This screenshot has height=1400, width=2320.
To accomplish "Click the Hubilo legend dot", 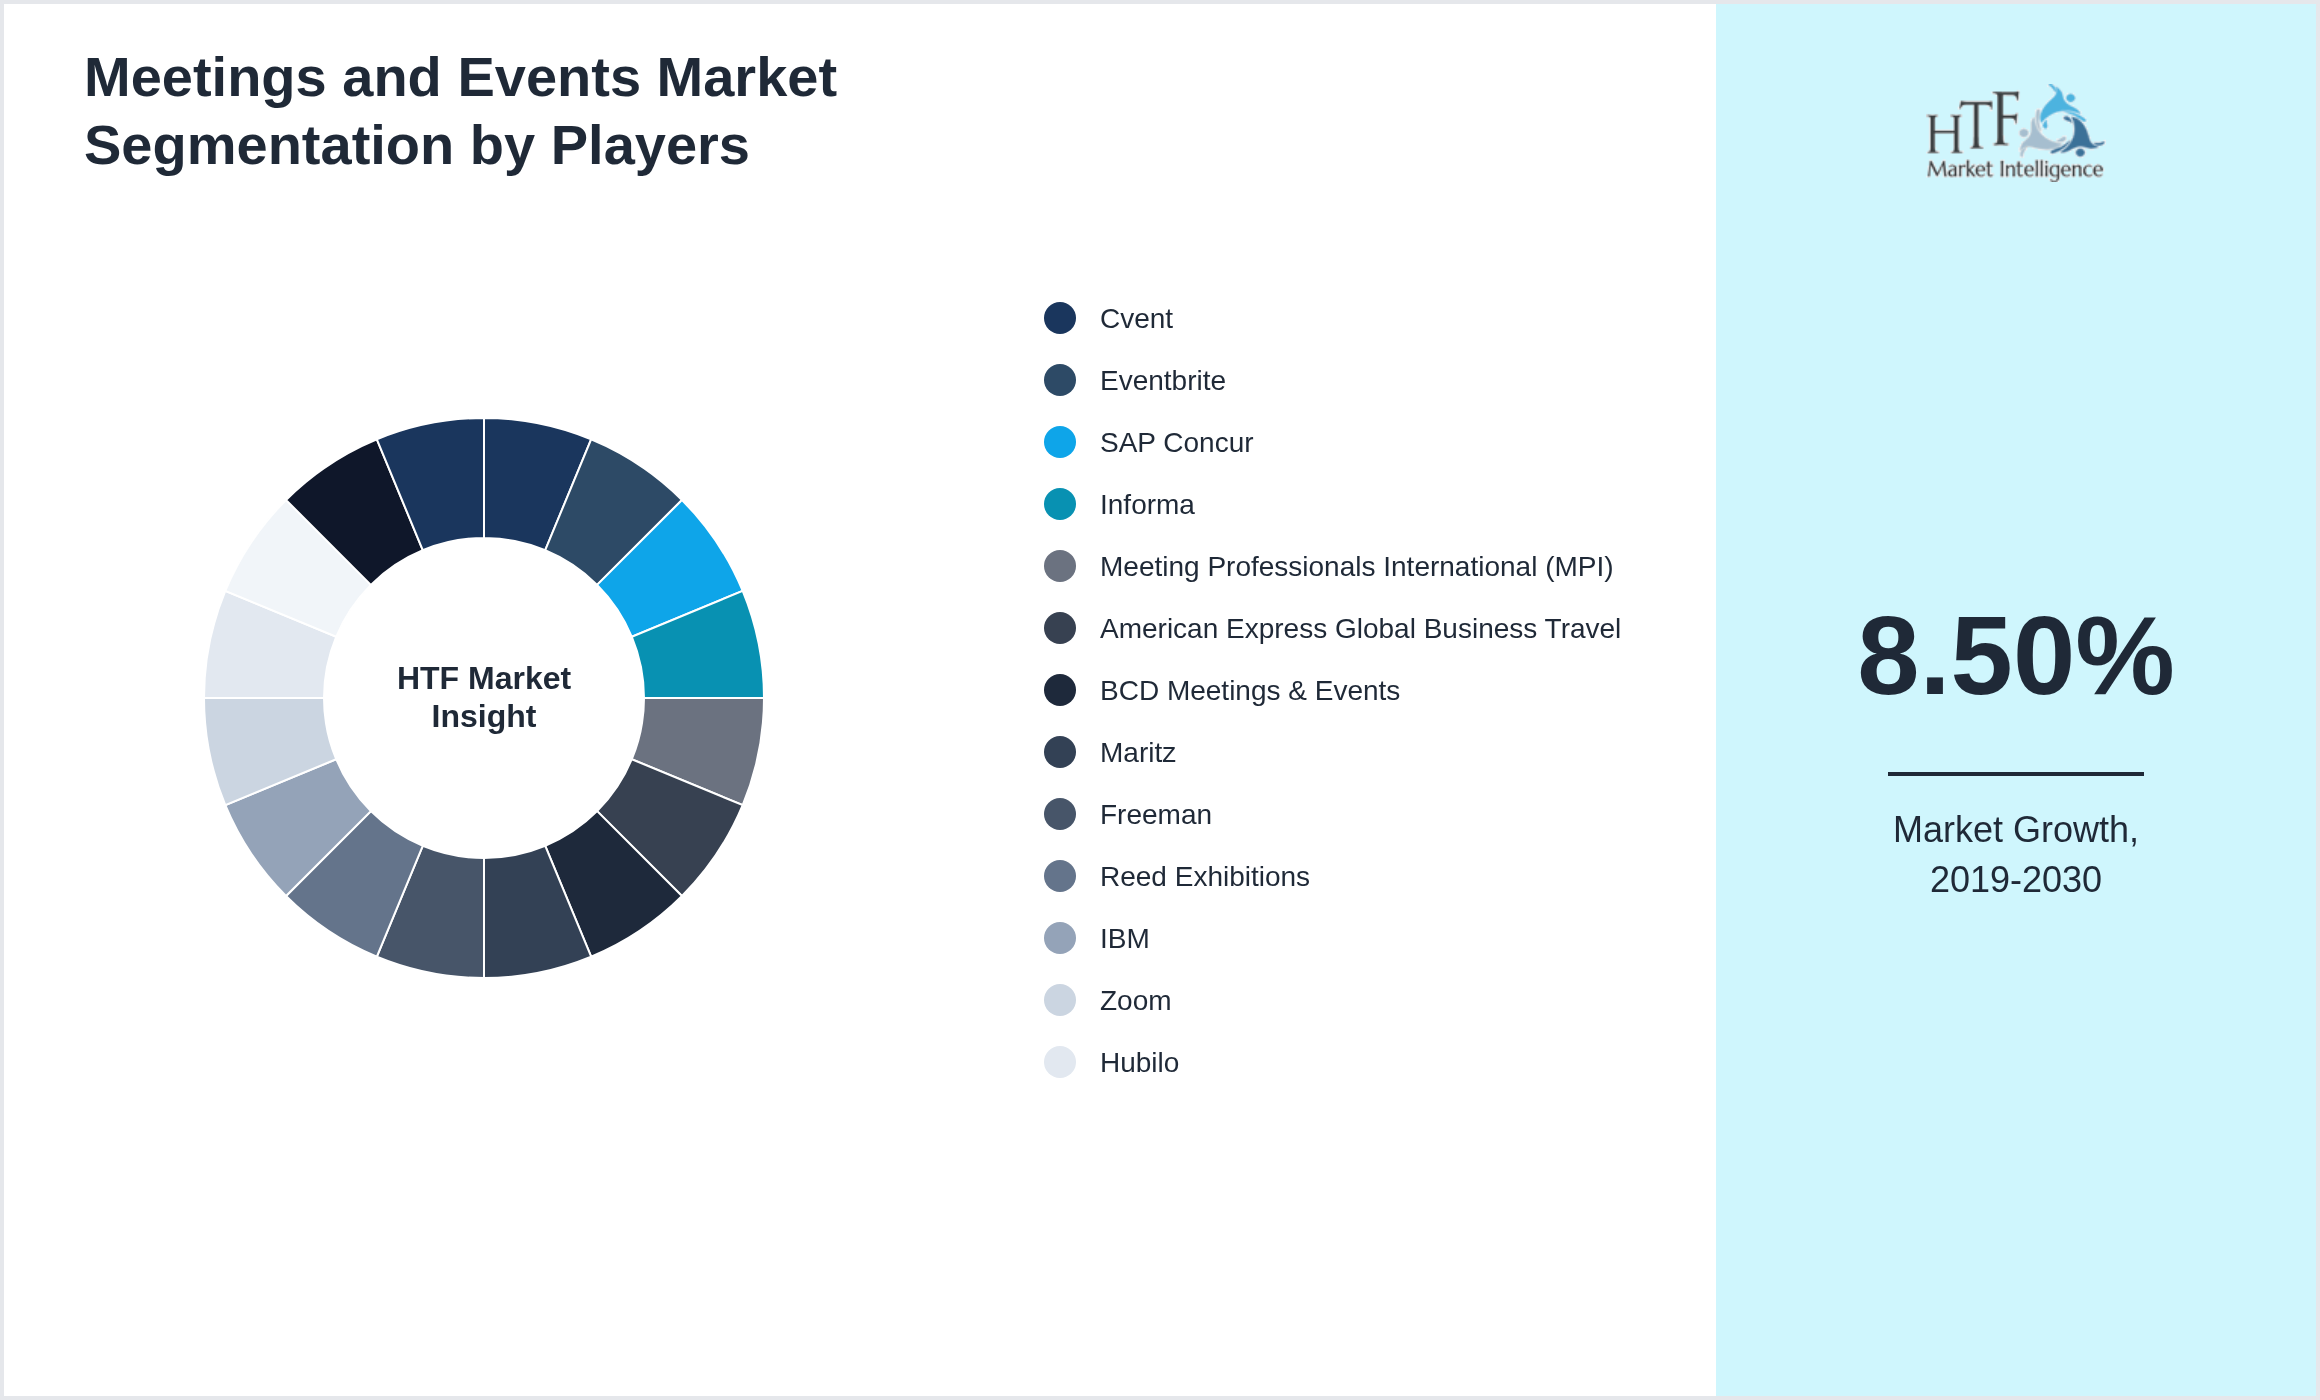I will [1060, 1062].
